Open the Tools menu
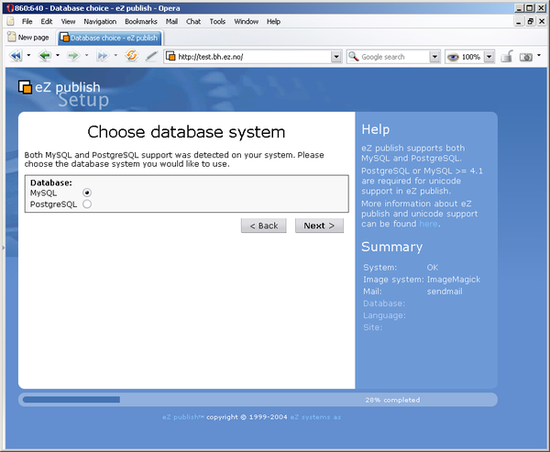This screenshot has height=452, width=550. pyautogui.click(x=217, y=22)
